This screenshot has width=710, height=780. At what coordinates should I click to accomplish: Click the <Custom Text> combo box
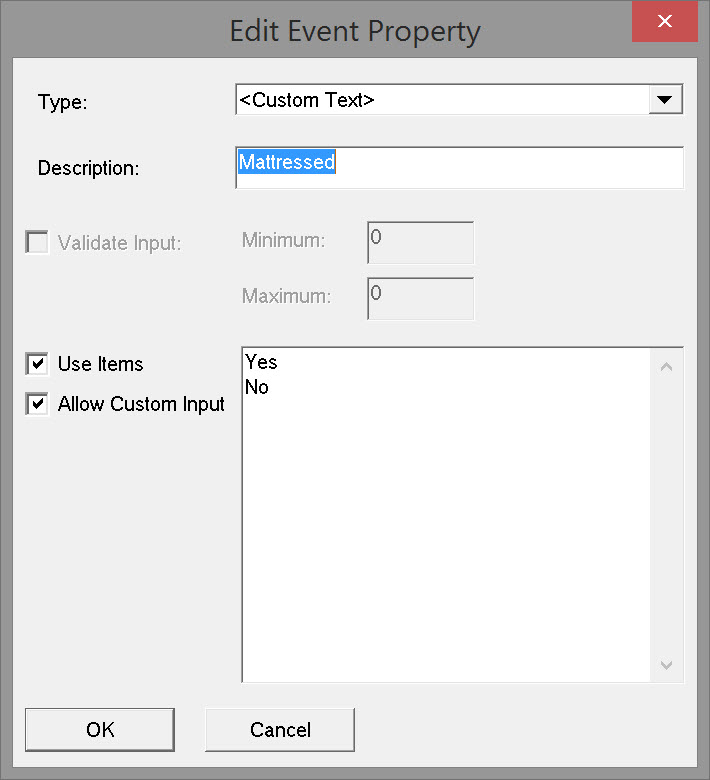coord(442,100)
